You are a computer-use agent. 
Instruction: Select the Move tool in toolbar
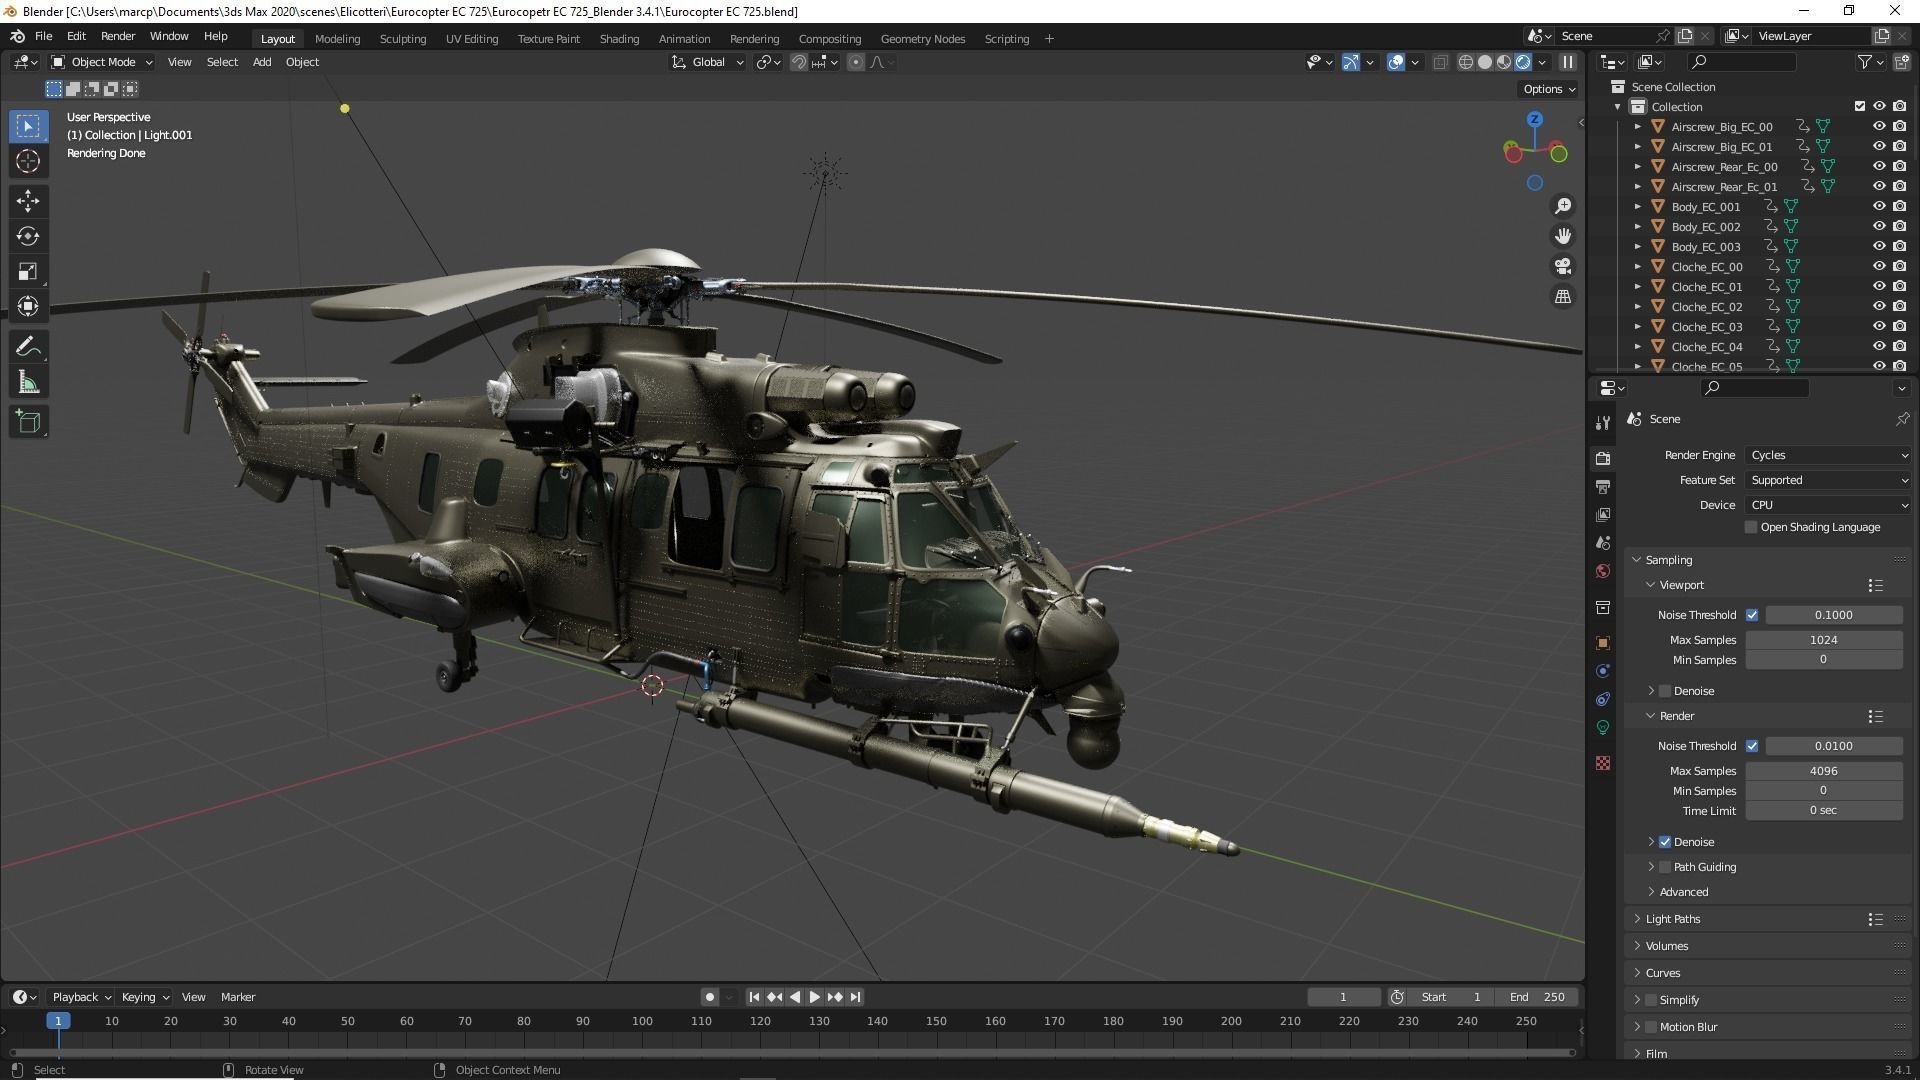coord(28,201)
